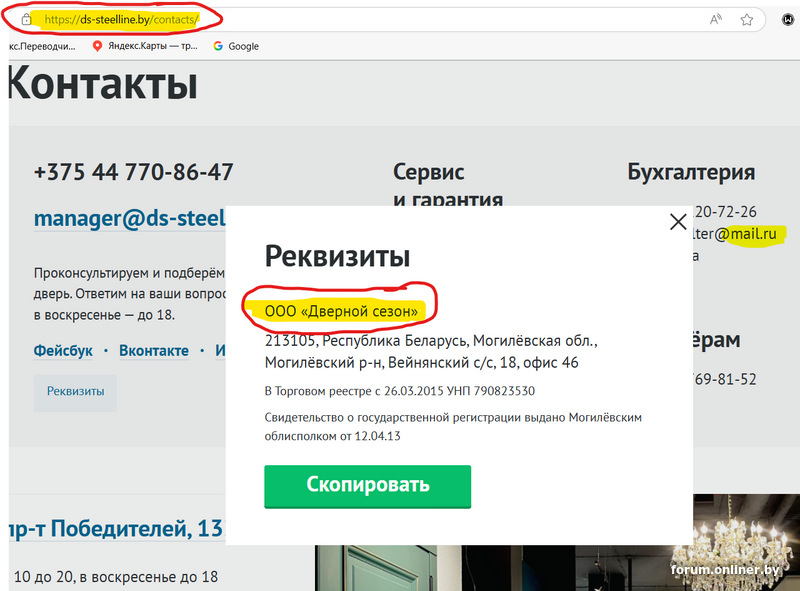Click the ООО «Дверной сезон» company name

click(x=341, y=311)
